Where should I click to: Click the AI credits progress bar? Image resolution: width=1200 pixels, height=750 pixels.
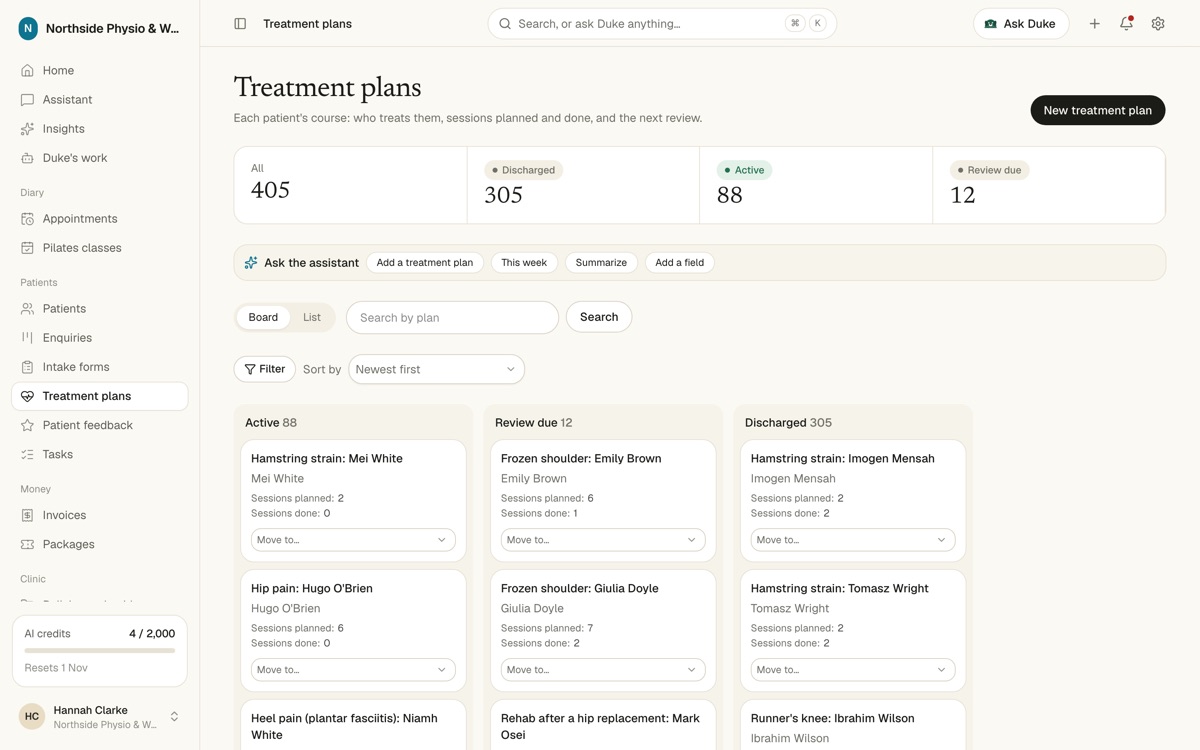click(100, 651)
